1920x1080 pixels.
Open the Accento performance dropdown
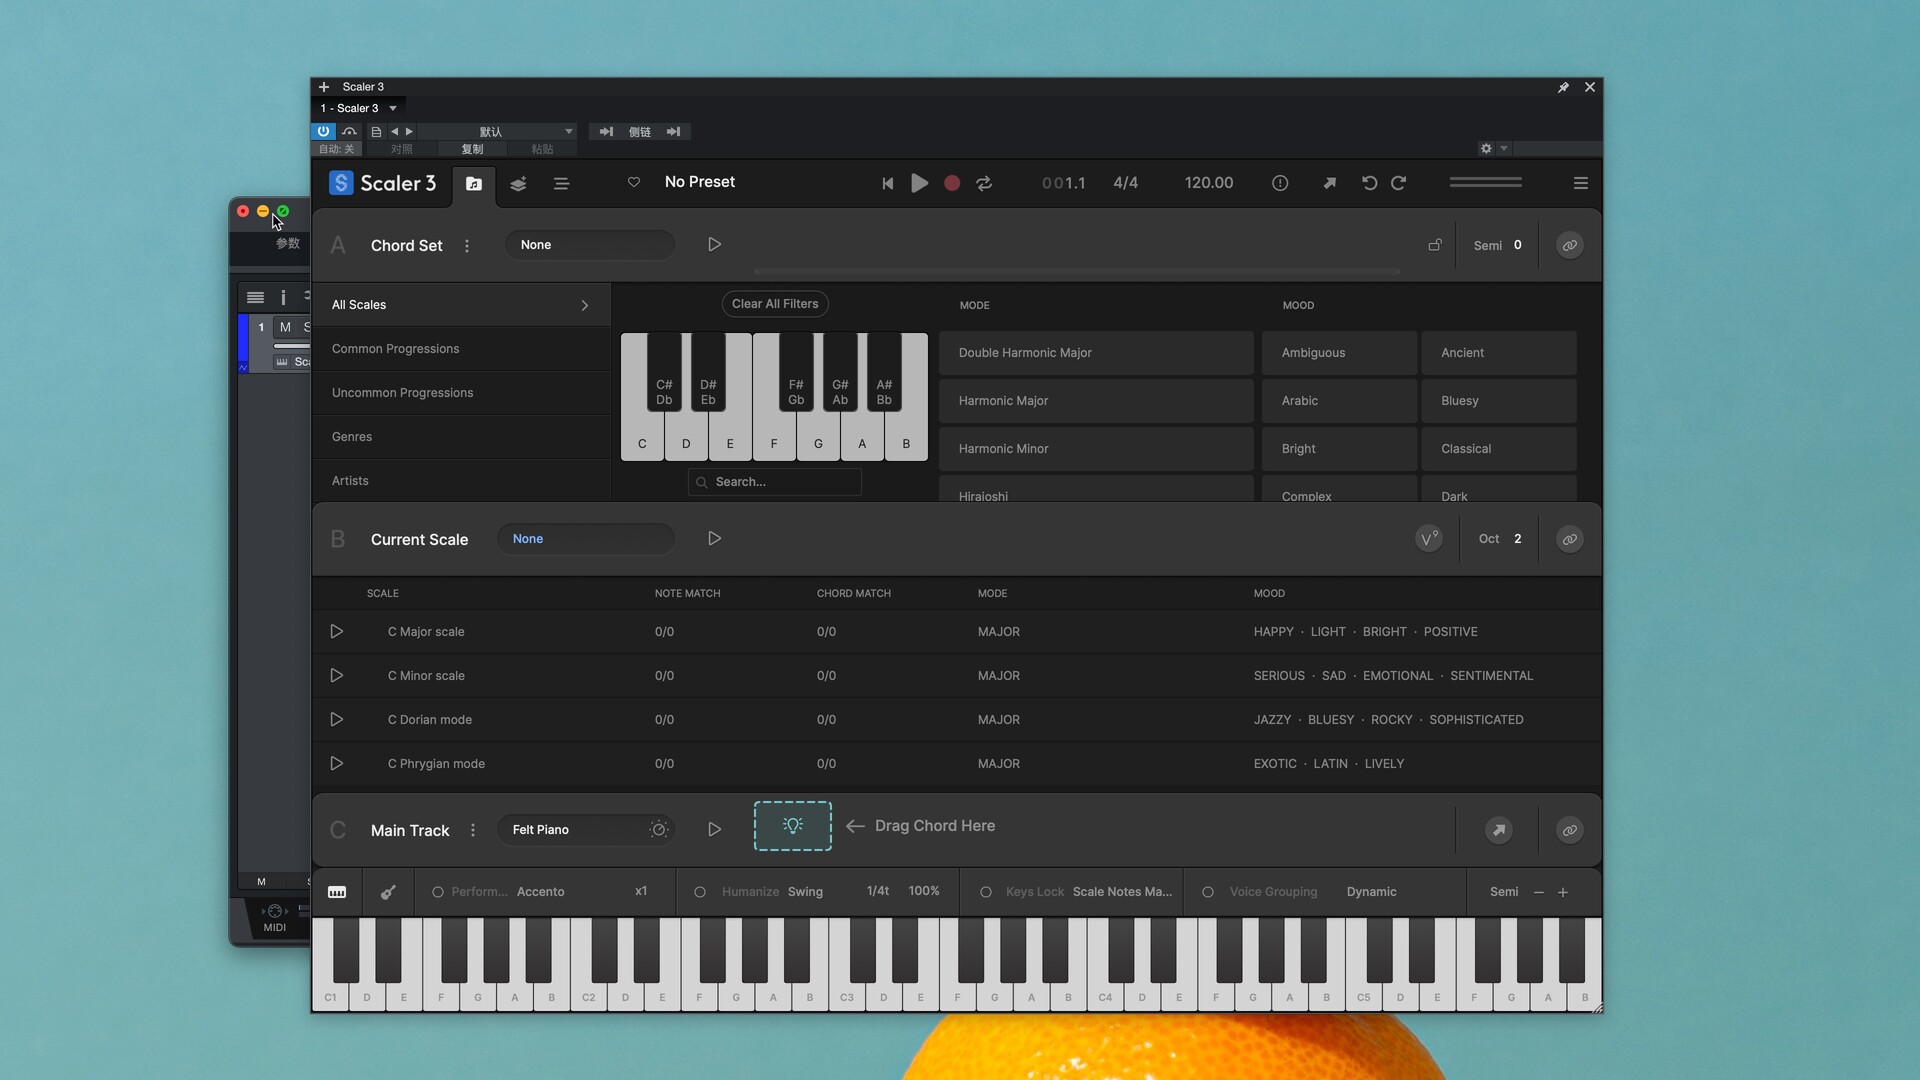pos(541,892)
